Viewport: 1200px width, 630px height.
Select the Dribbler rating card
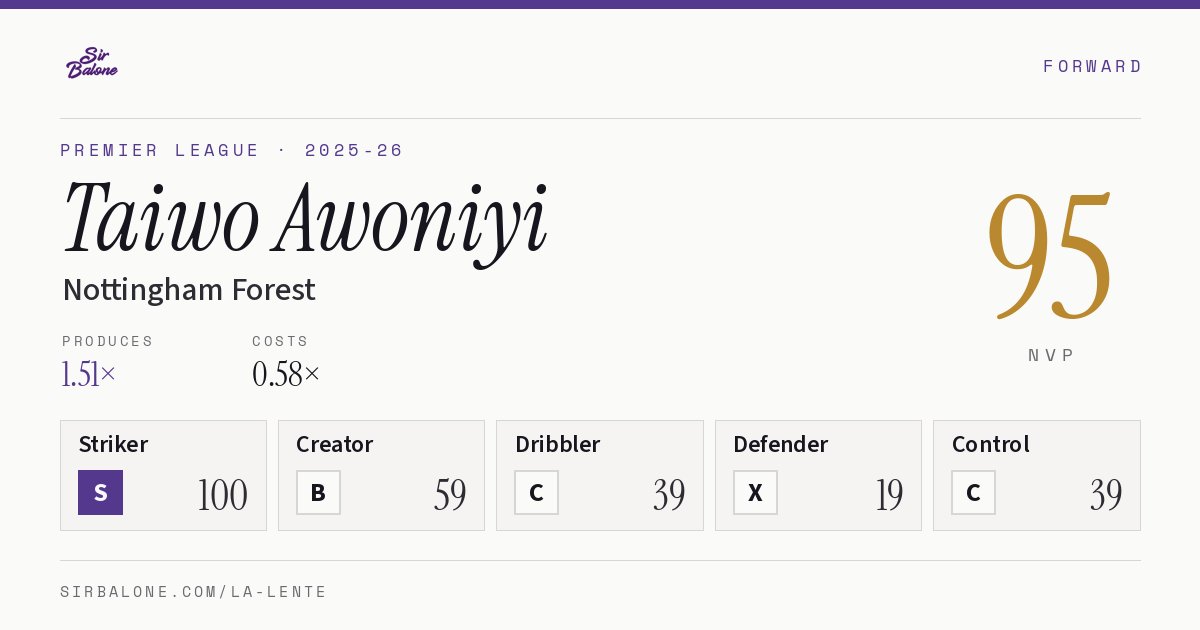(600, 475)
